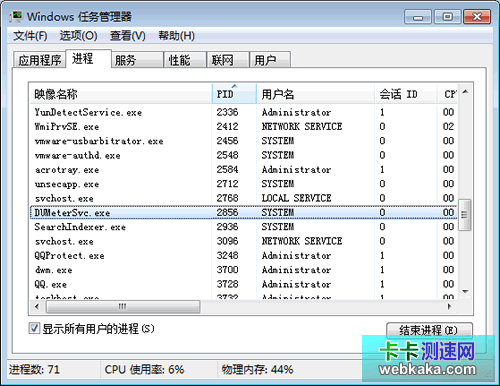Image resolution: width=500 pixels, height=386 pixels.
Task: Toggle 显示所有用户的进程 checkbox
Action: click(34, 328)
